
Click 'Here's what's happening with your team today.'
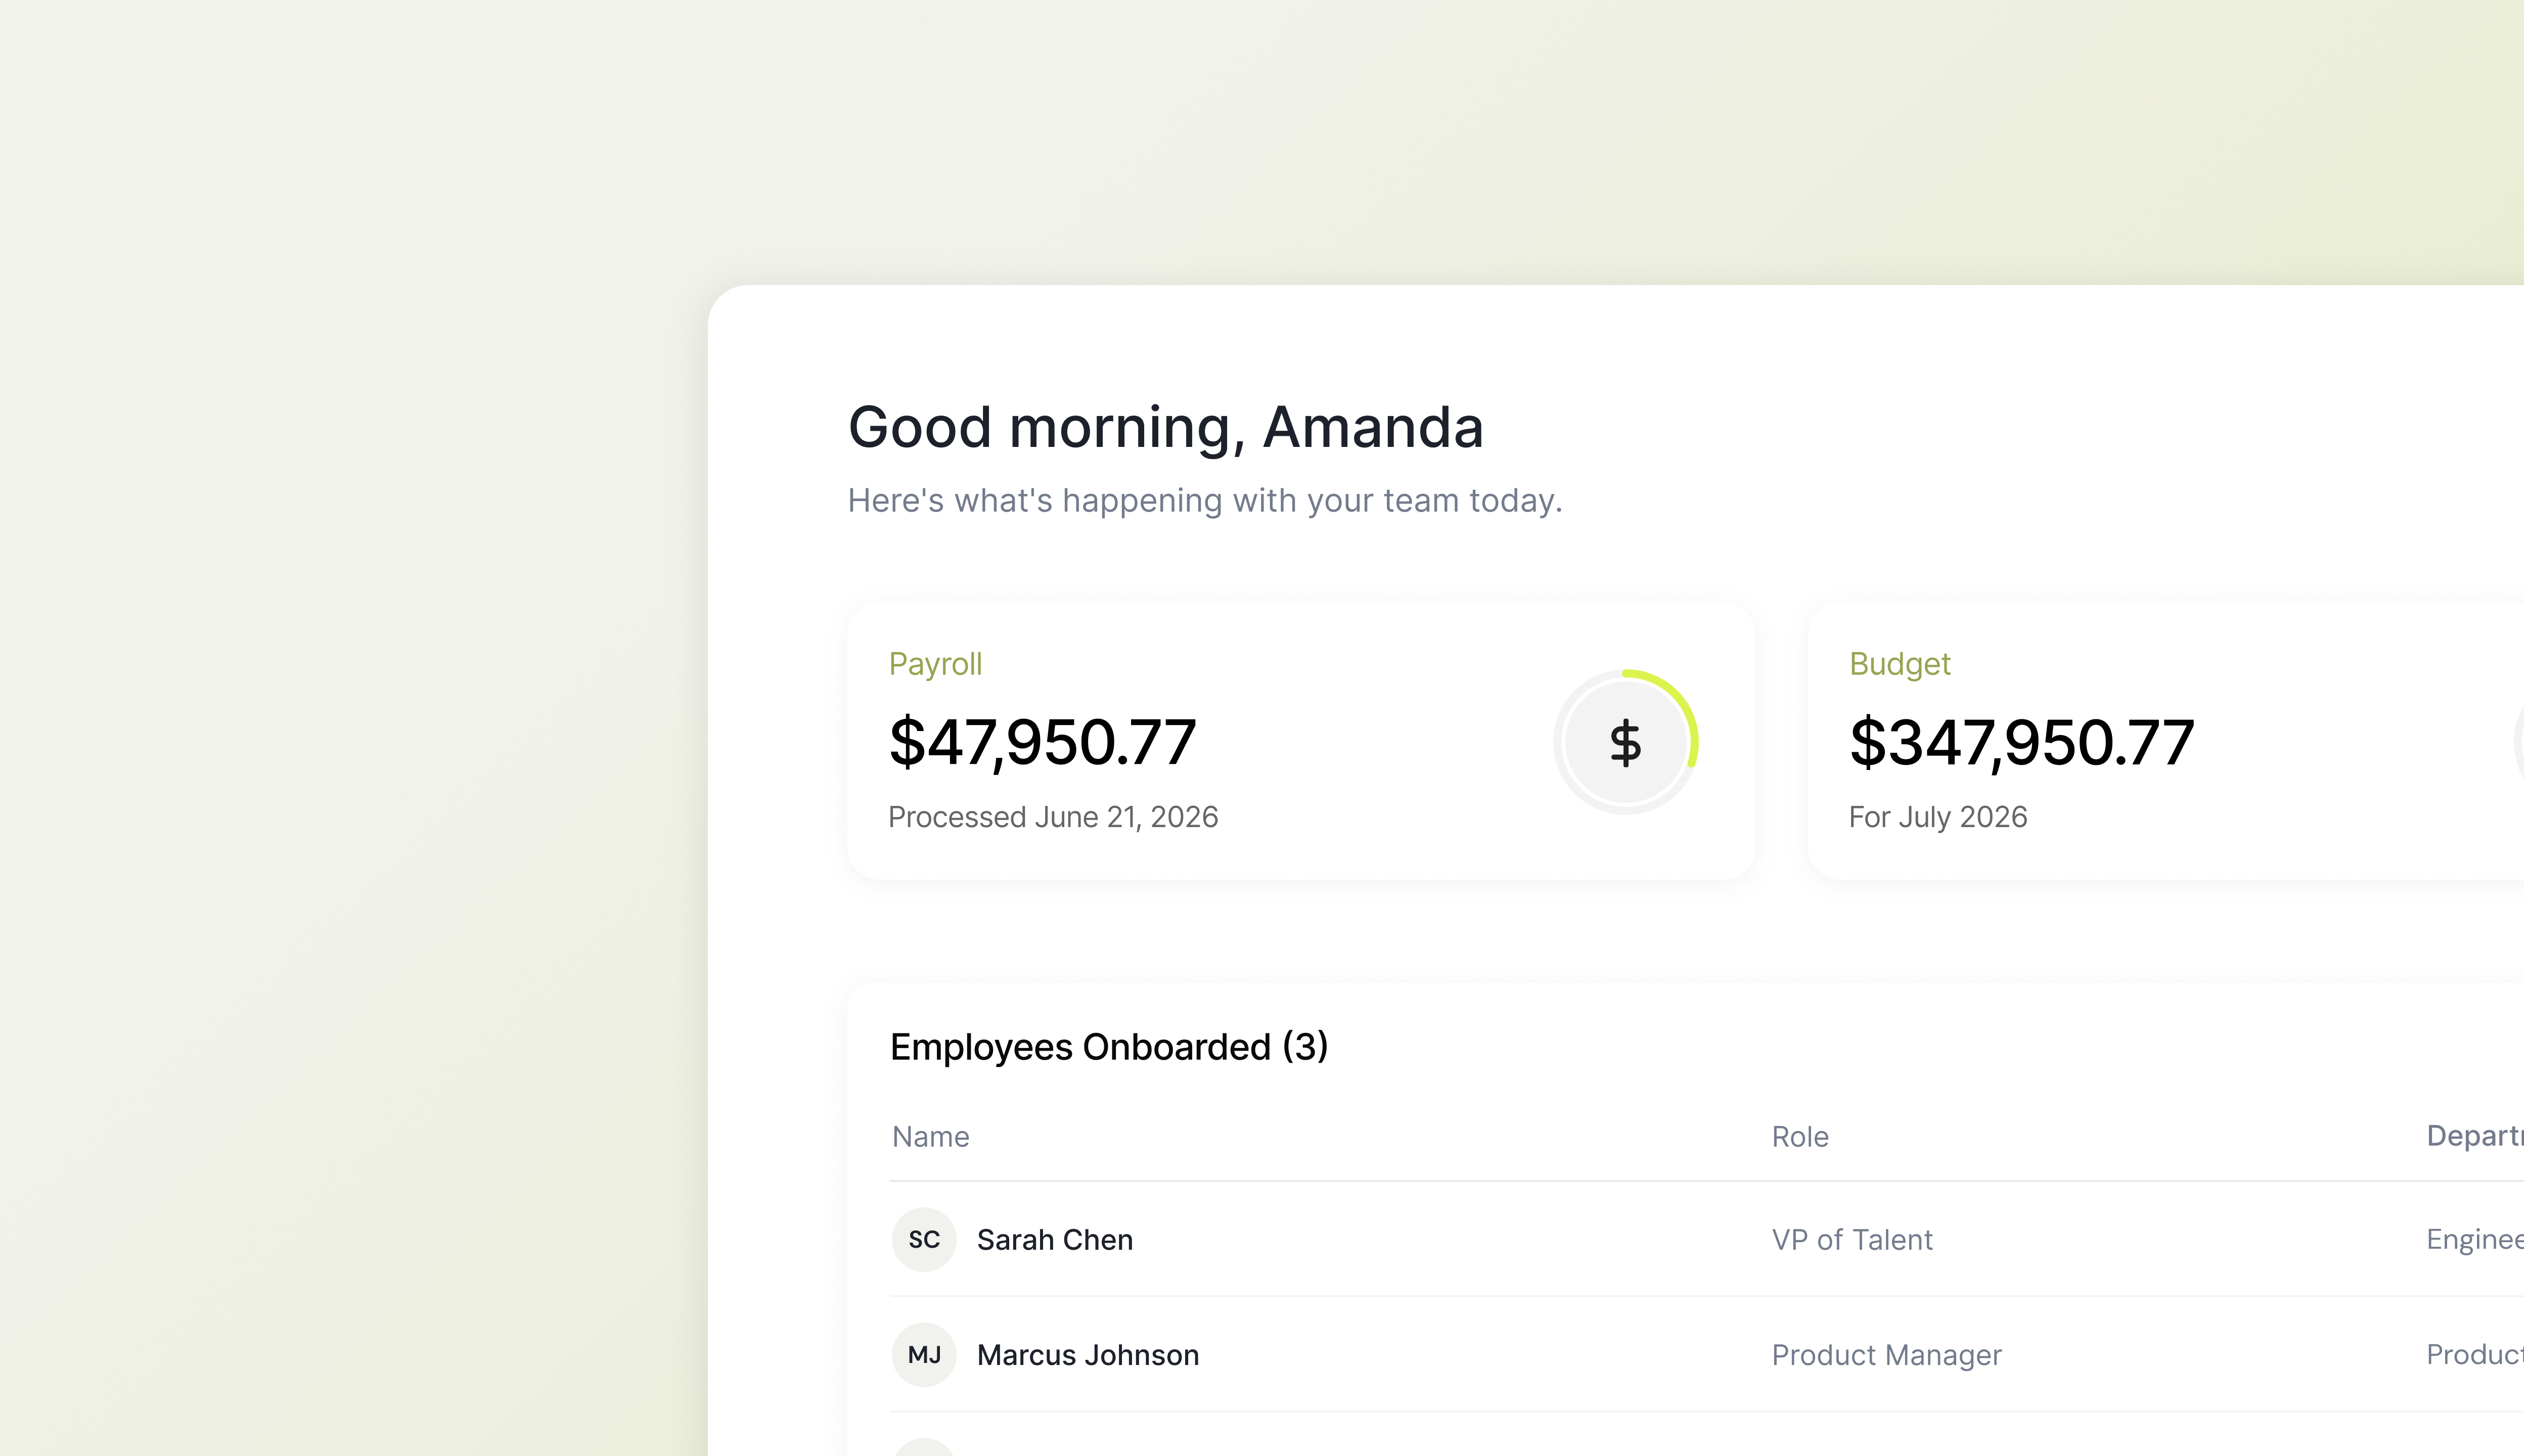point(1205,500)
